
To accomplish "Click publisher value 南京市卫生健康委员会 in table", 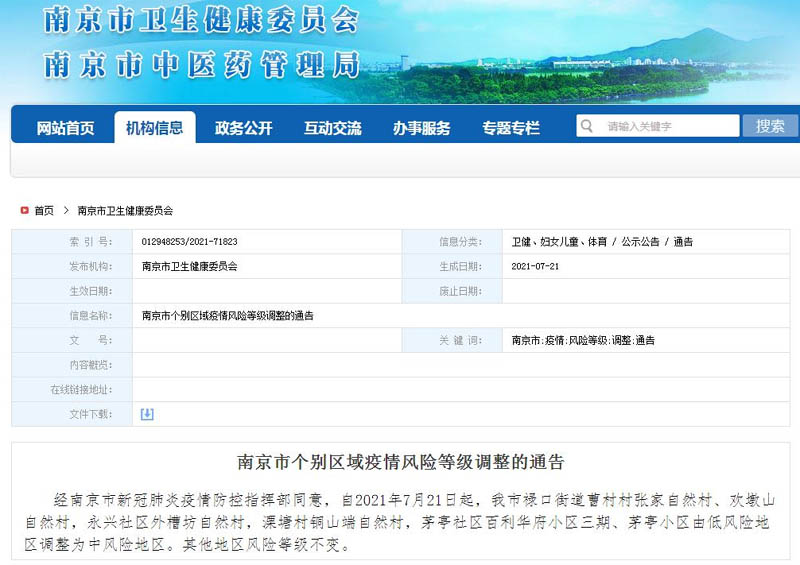I will 189,266.
